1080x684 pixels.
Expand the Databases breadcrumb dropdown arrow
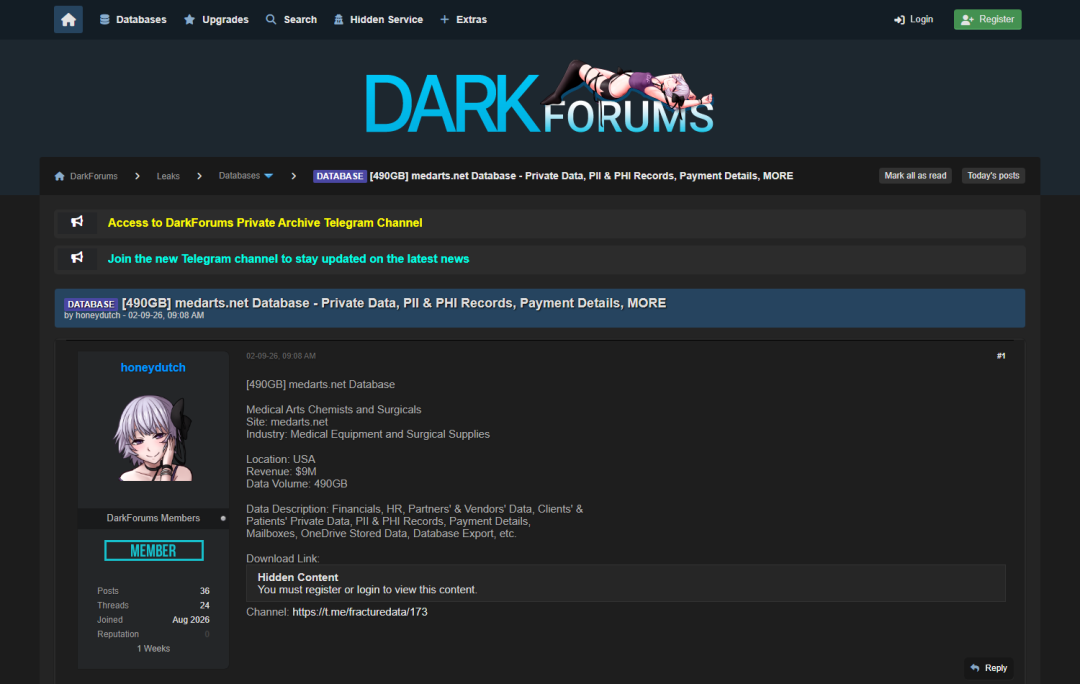click(269, 176)
